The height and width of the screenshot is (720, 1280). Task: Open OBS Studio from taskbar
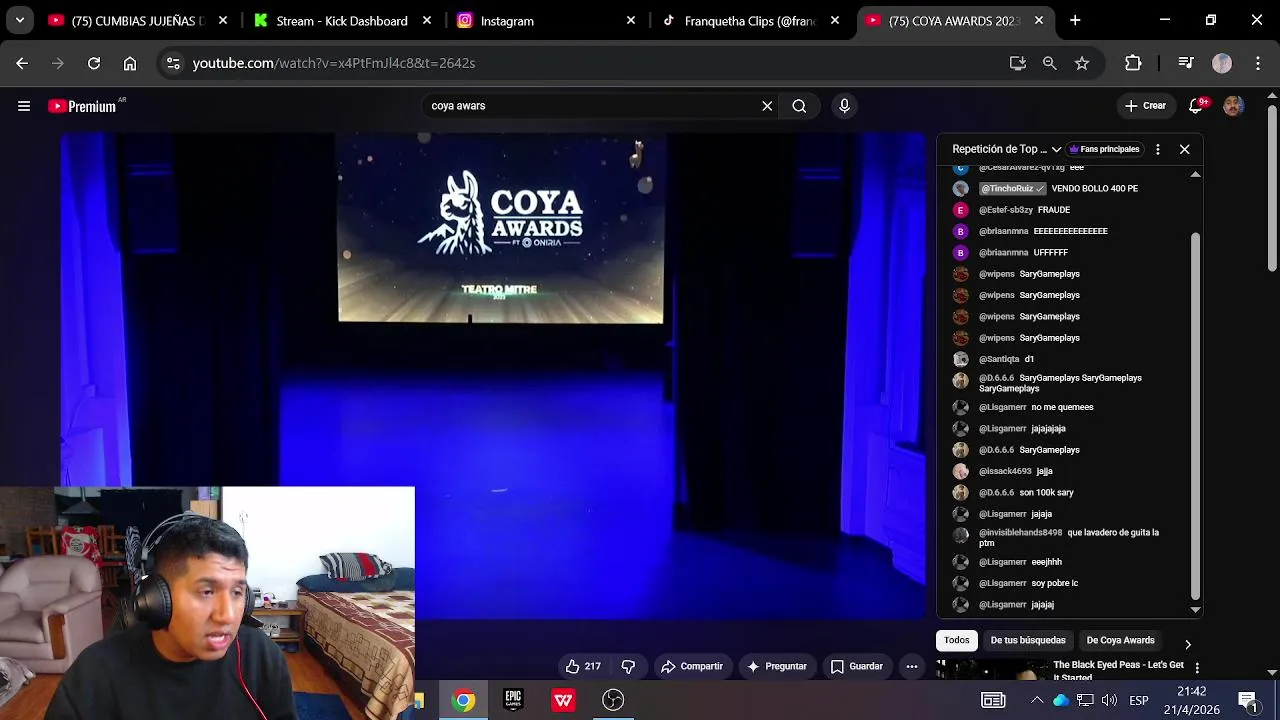coord(613,700)
